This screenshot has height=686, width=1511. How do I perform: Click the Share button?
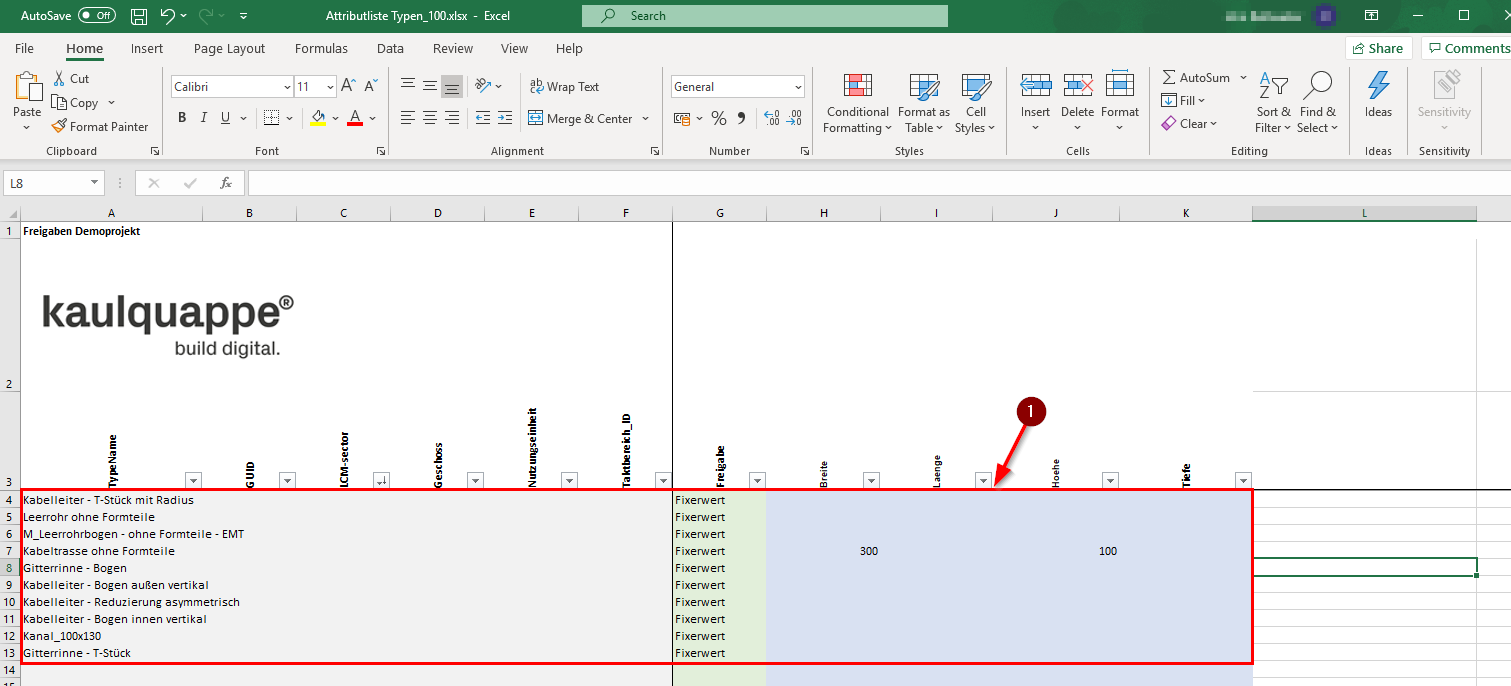[1378, 48]
